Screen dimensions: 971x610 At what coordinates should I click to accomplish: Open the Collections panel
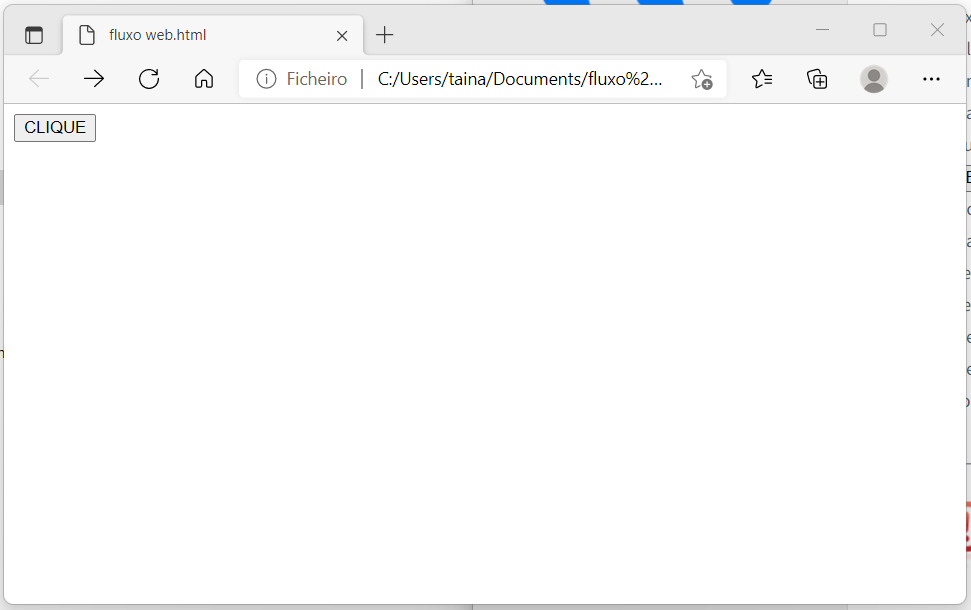click(x=818, y=79)
